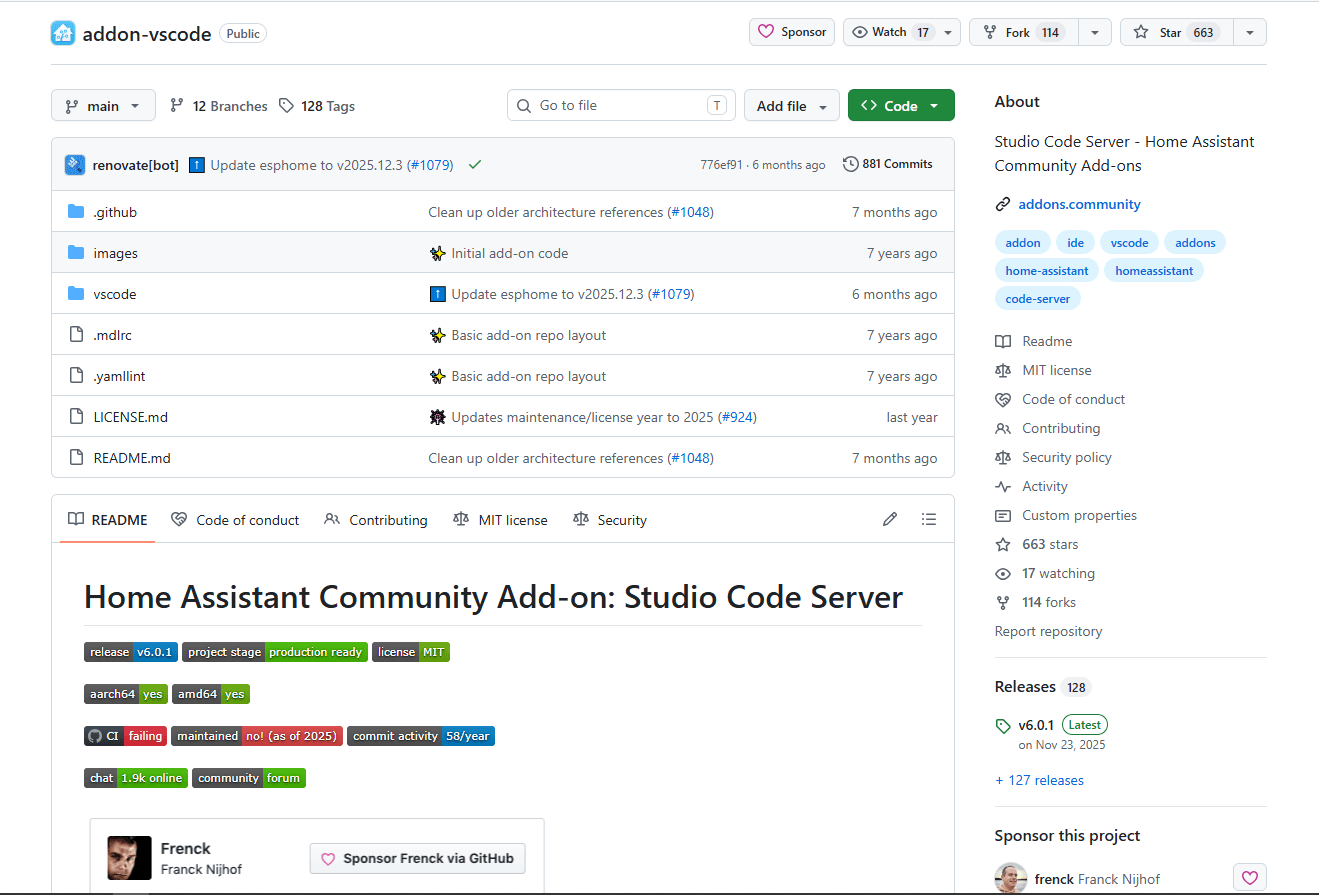
Task: Open the addons.community website link
Action: click(x=1079, y=204)
